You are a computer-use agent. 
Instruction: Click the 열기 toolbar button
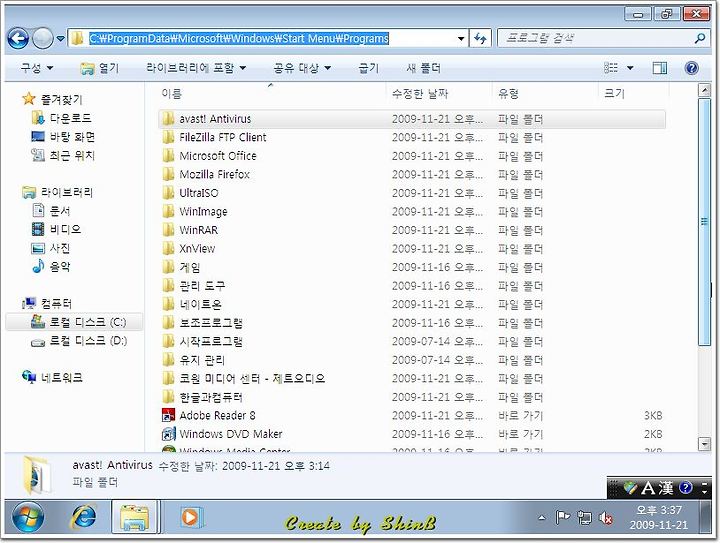tap(100, 68)
